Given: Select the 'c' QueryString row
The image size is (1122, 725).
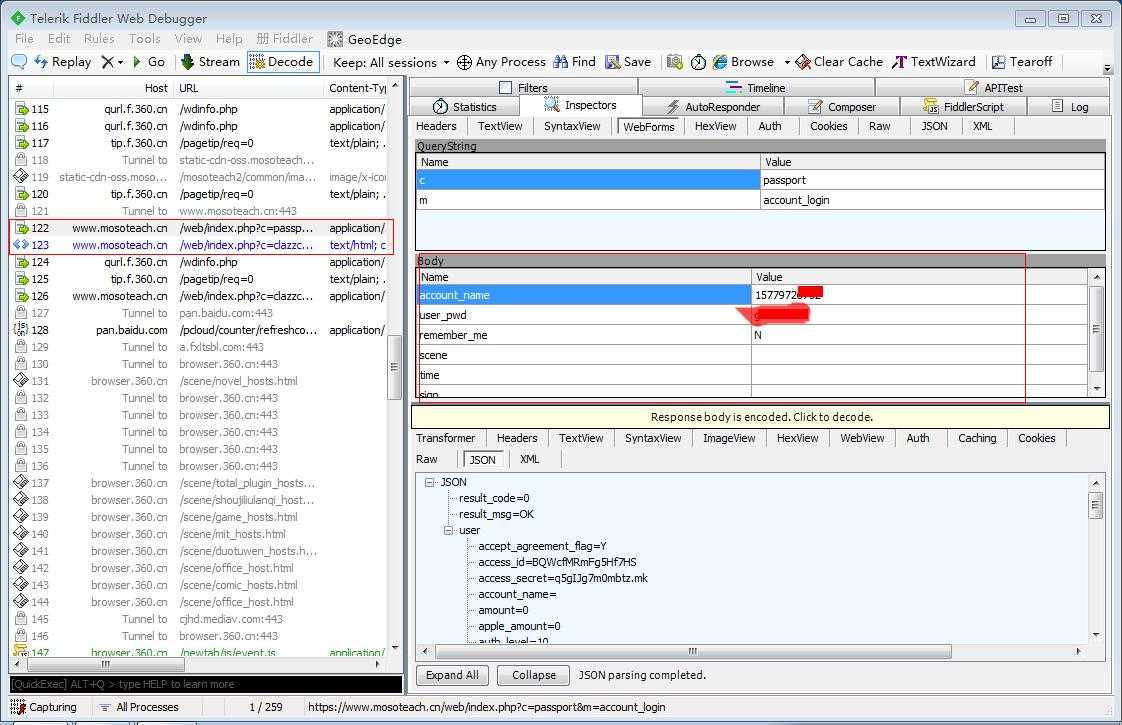Looking at the screenshot, I should 761,180.
